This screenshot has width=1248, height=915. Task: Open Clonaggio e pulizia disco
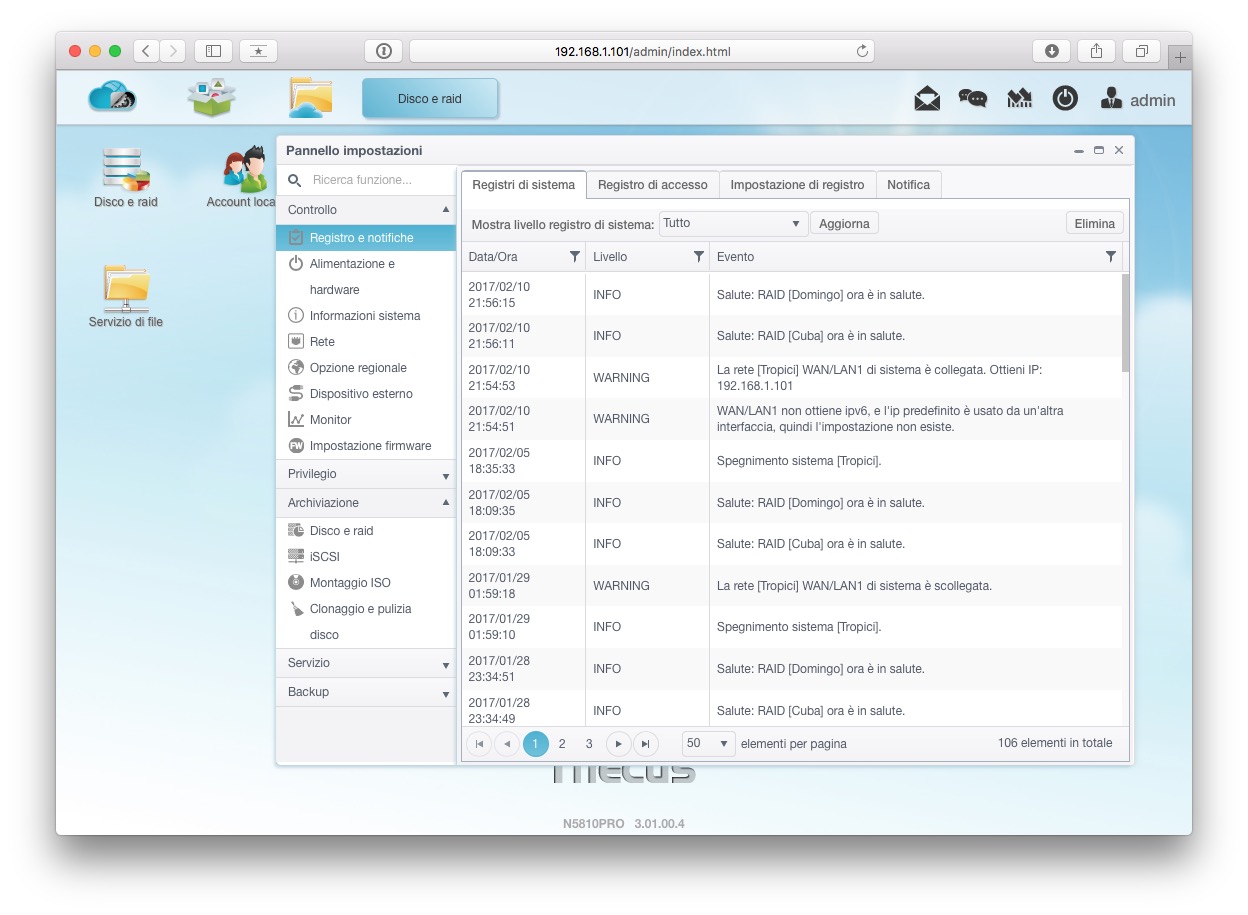tap(366, 622)
